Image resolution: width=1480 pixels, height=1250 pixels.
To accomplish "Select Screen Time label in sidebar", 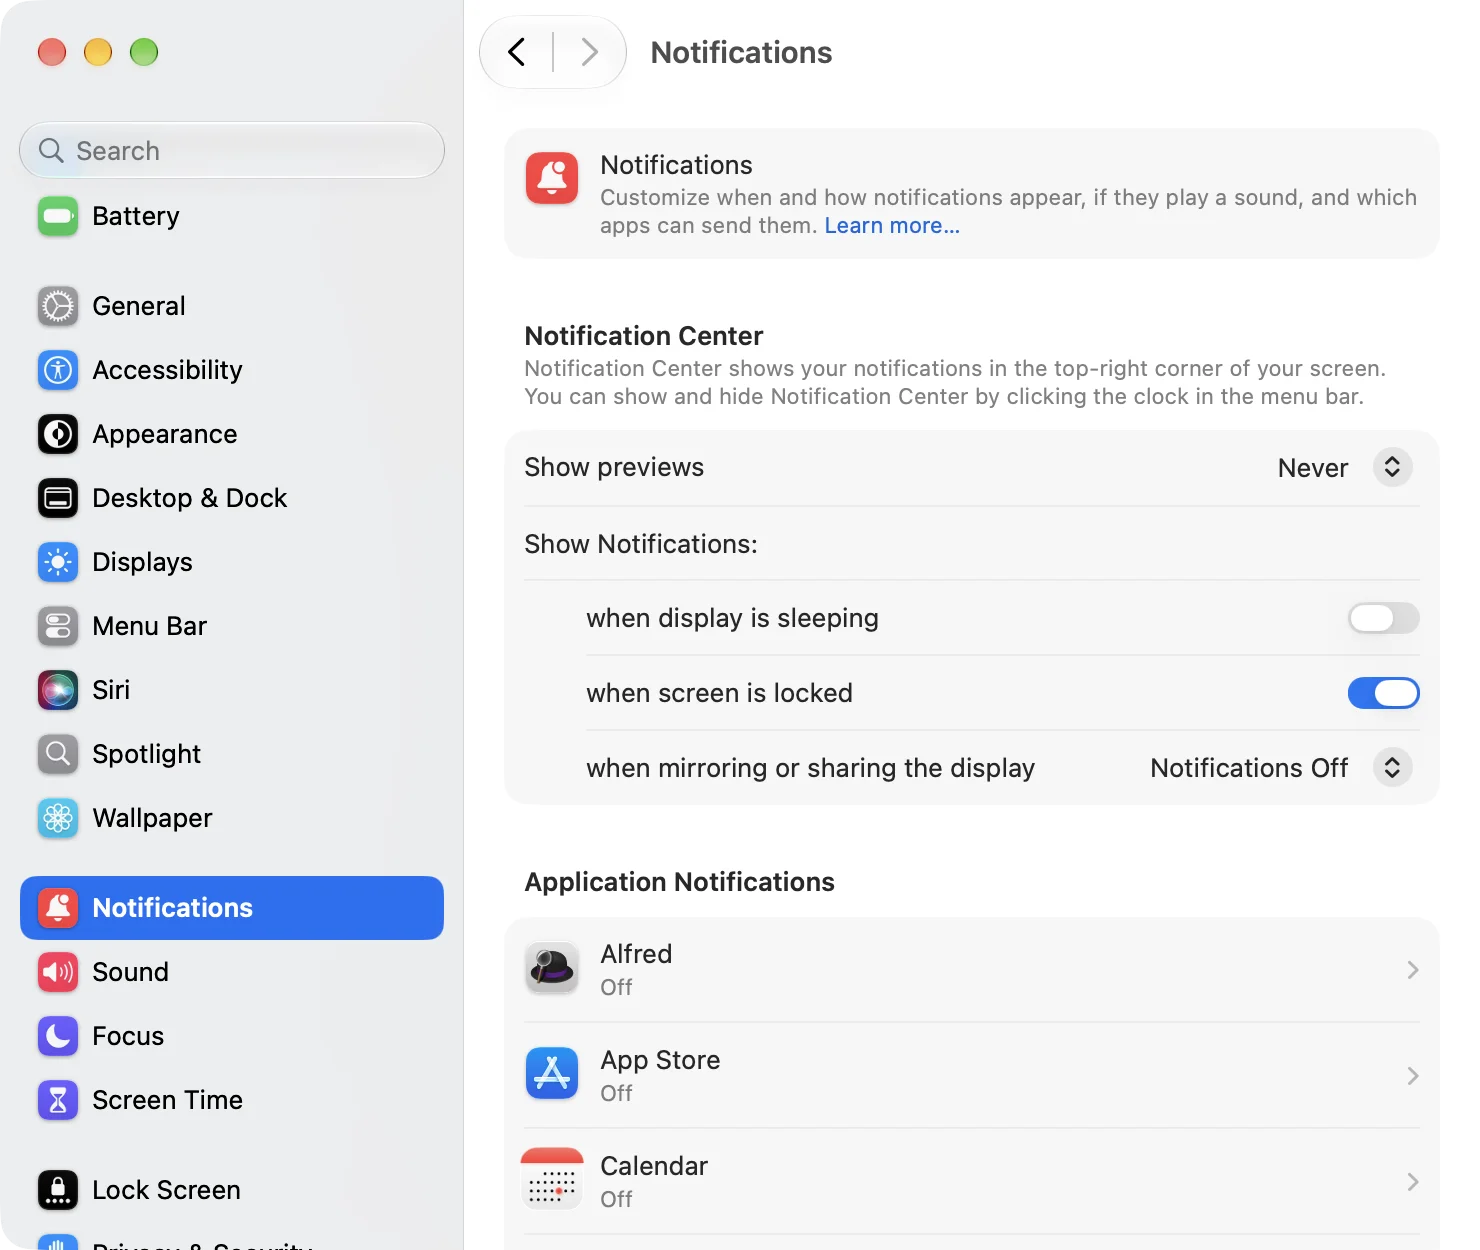I will [167, 1100].
